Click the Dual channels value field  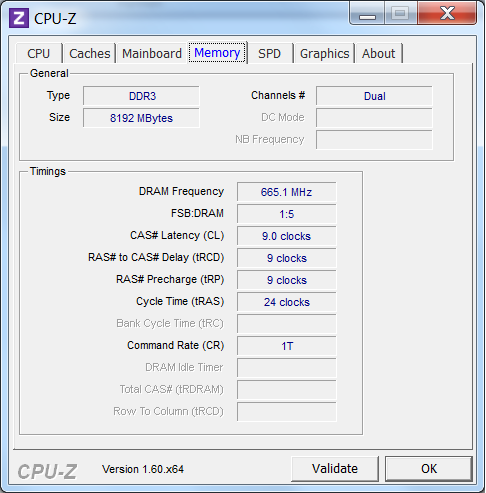pyautogui.click(x=374, y=96)
